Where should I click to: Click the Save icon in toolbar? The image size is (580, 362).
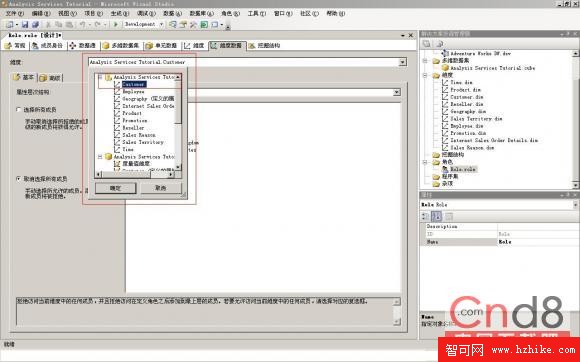coord(25,24)
